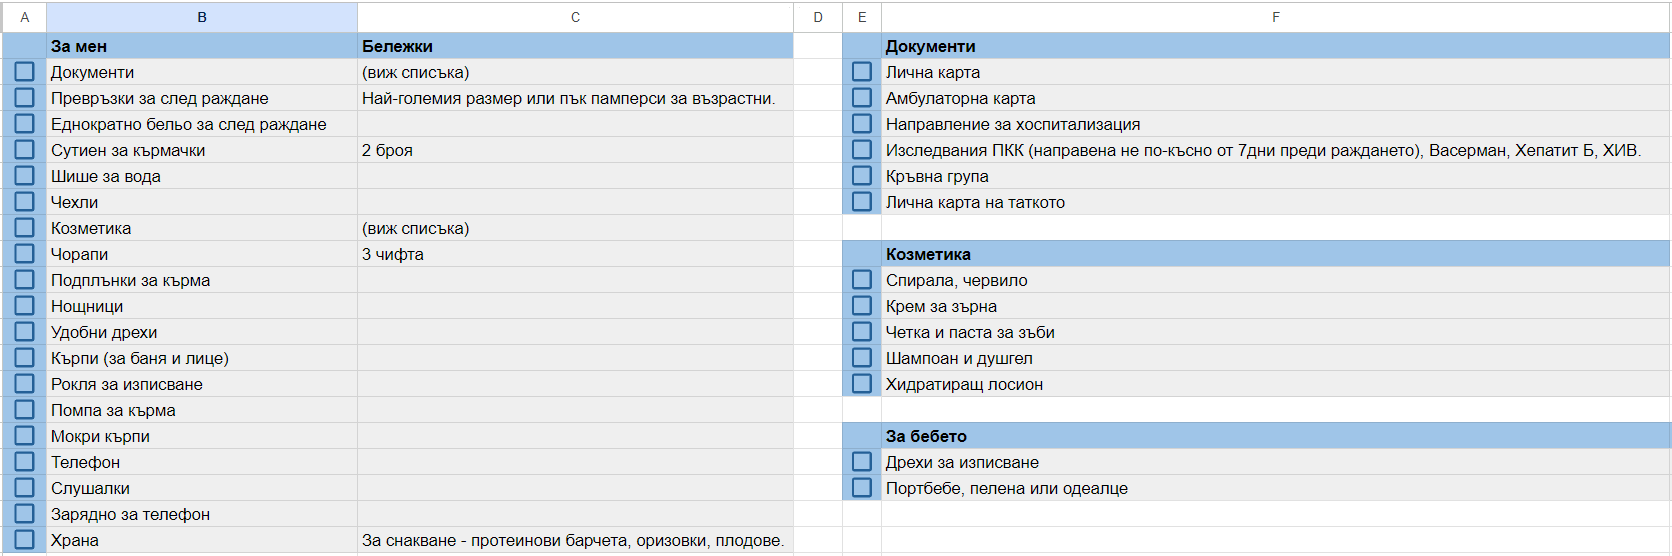Check off the Телефон item

point(25,462)
